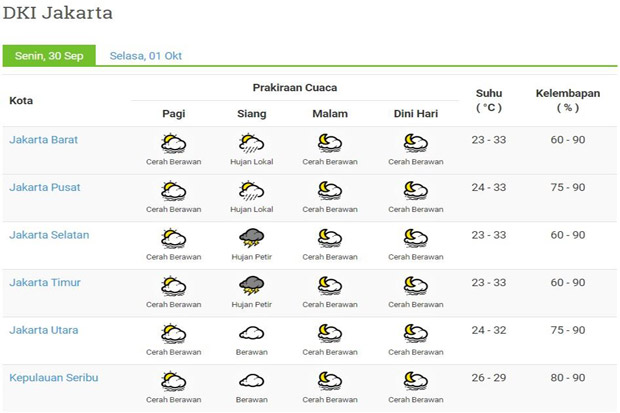Click Jakarta Selatan temperature 23 - 33

click(489, 235)
